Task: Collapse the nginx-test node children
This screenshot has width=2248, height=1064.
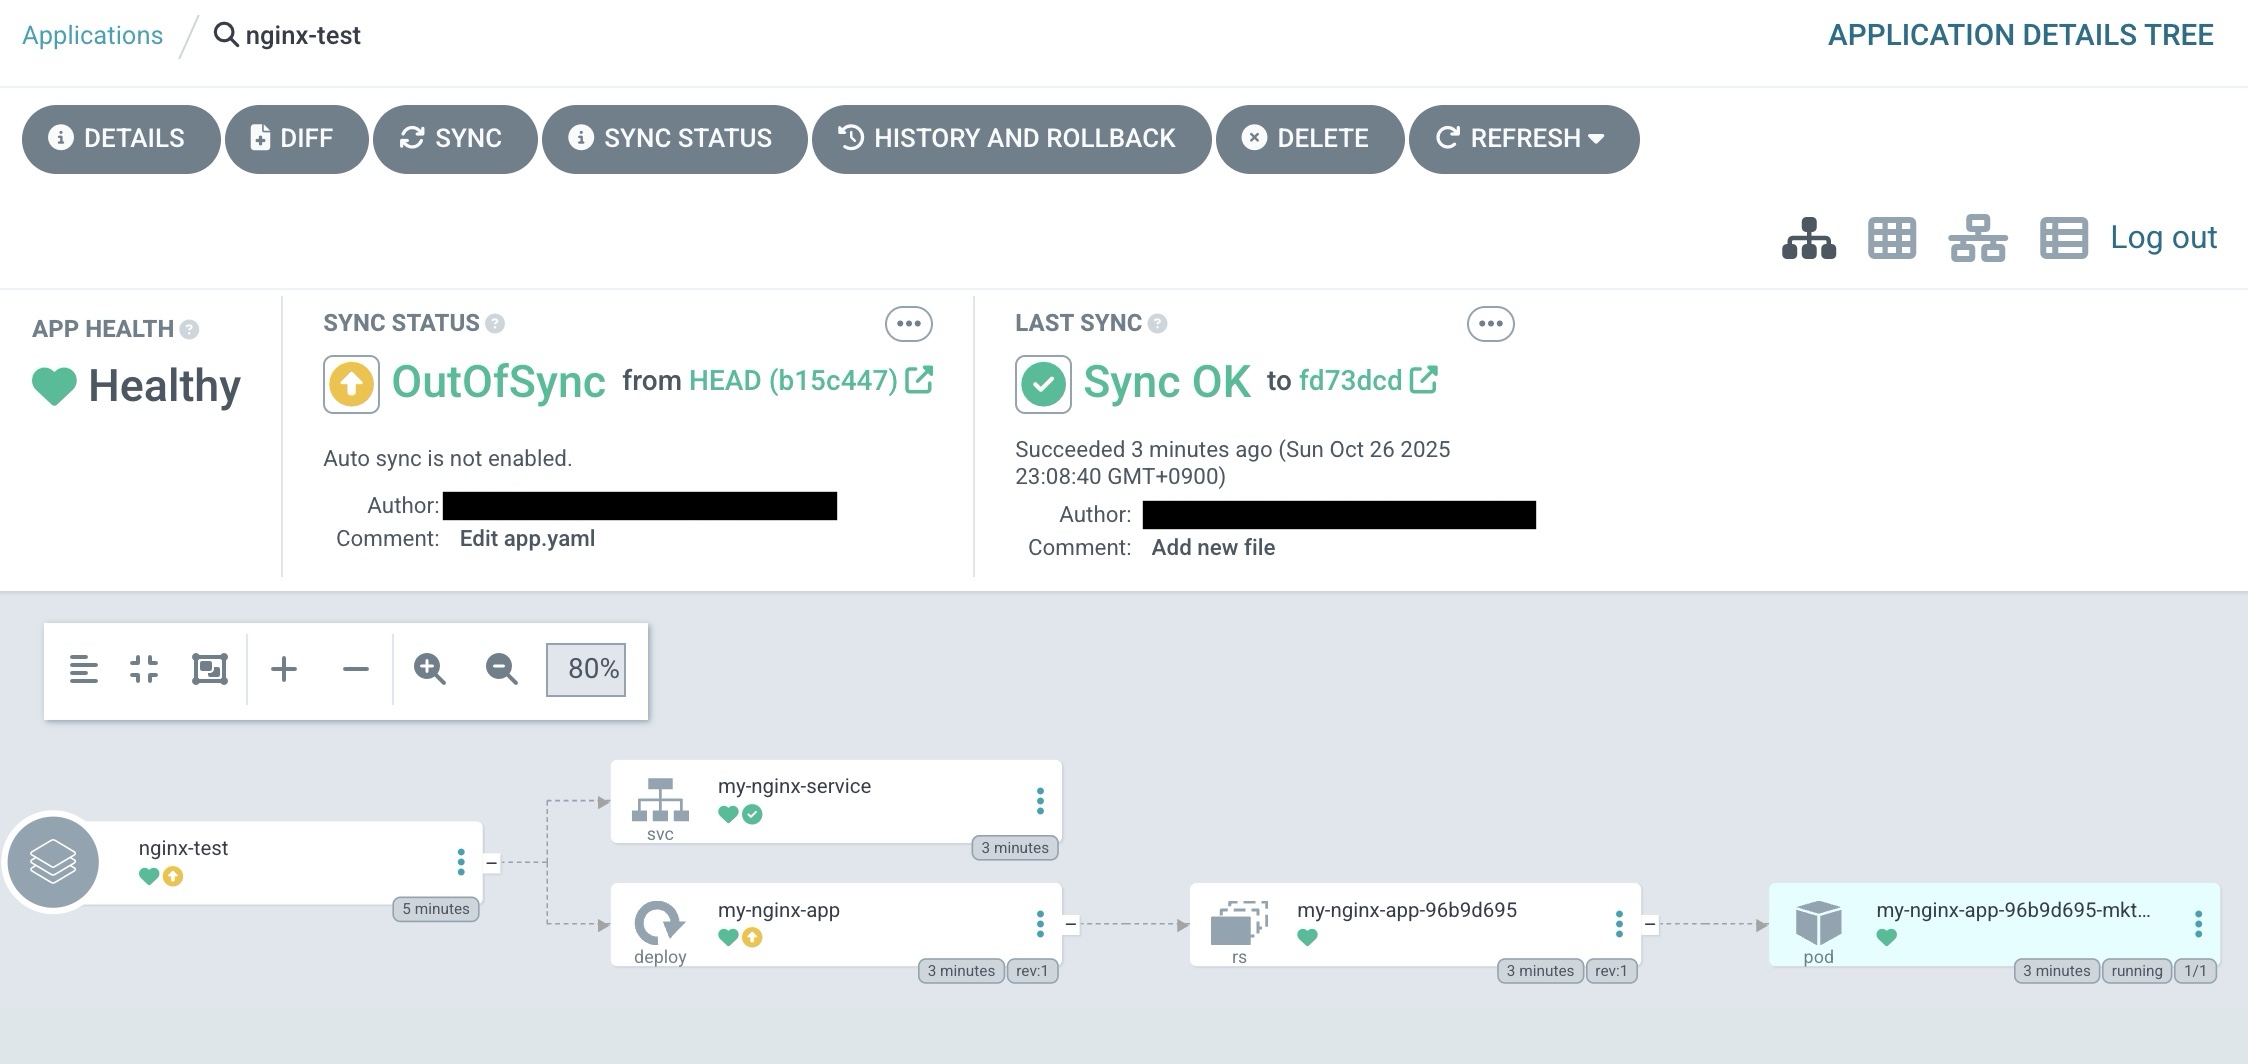Action: pyautogui.click(x=491, y=862)
